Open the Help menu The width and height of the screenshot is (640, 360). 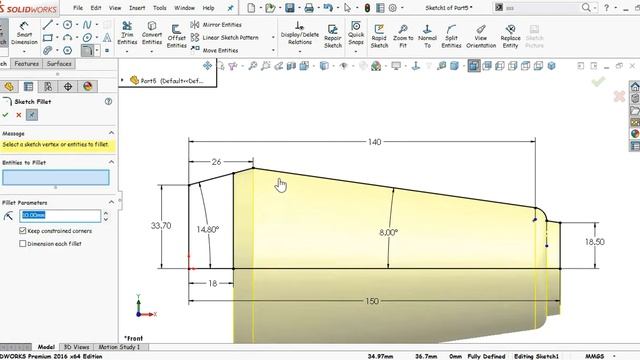point(209,8)
